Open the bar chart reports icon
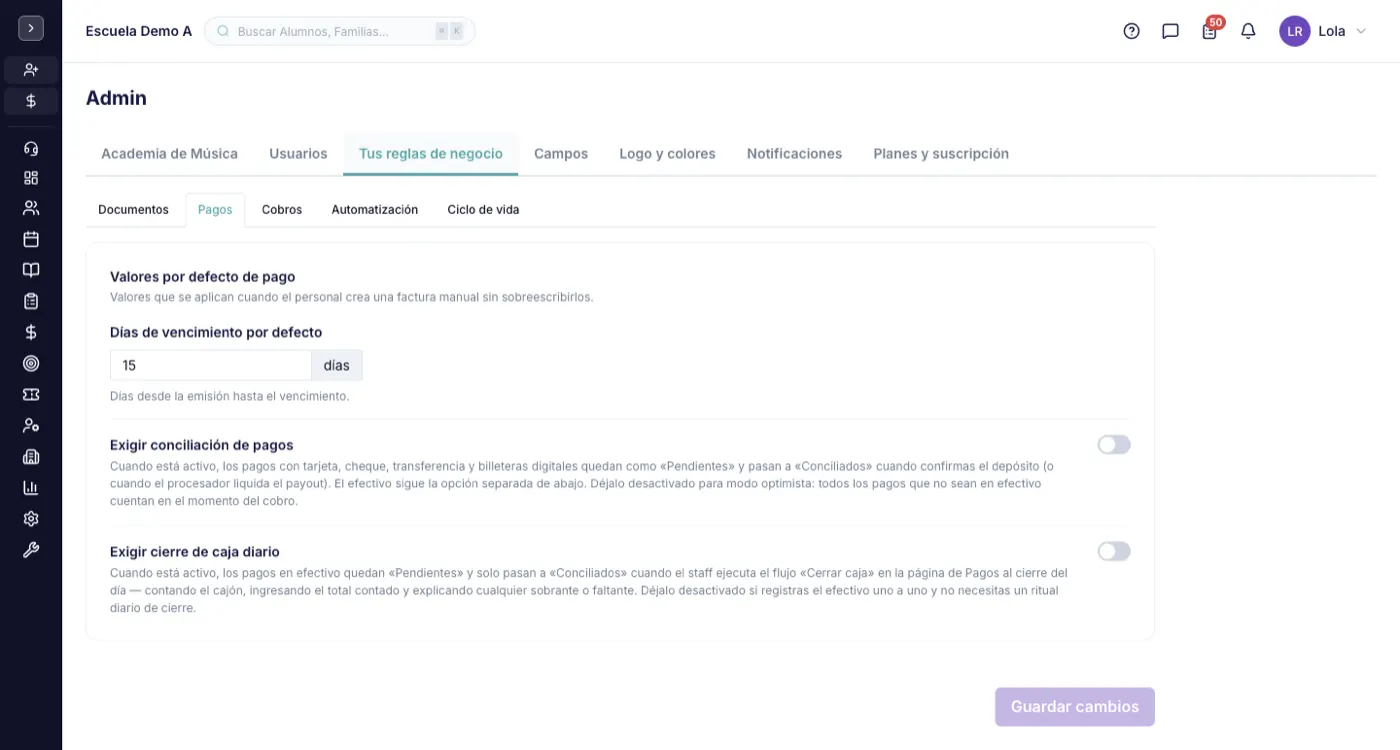The image size is (1400, 750). [x=31, y=488]
